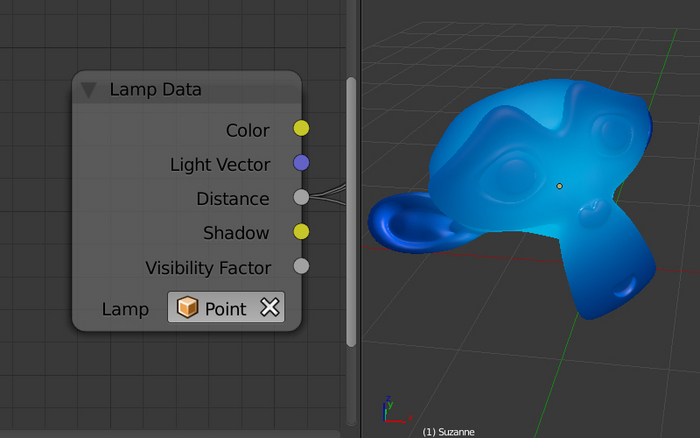Click the Lamp Data node title
Viewport: 700px width, 438px height.
[155, 90]
